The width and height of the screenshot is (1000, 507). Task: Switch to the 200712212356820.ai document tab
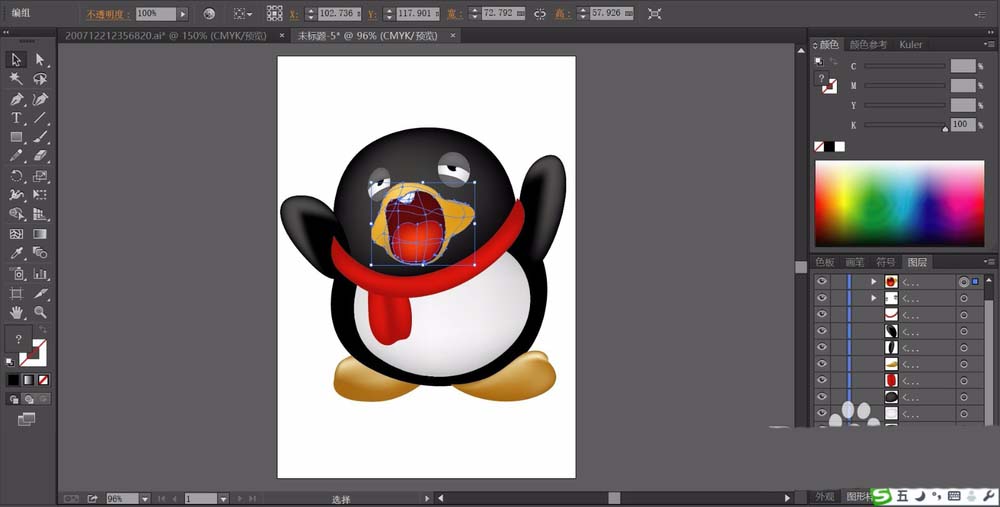(x=166, y=36)
